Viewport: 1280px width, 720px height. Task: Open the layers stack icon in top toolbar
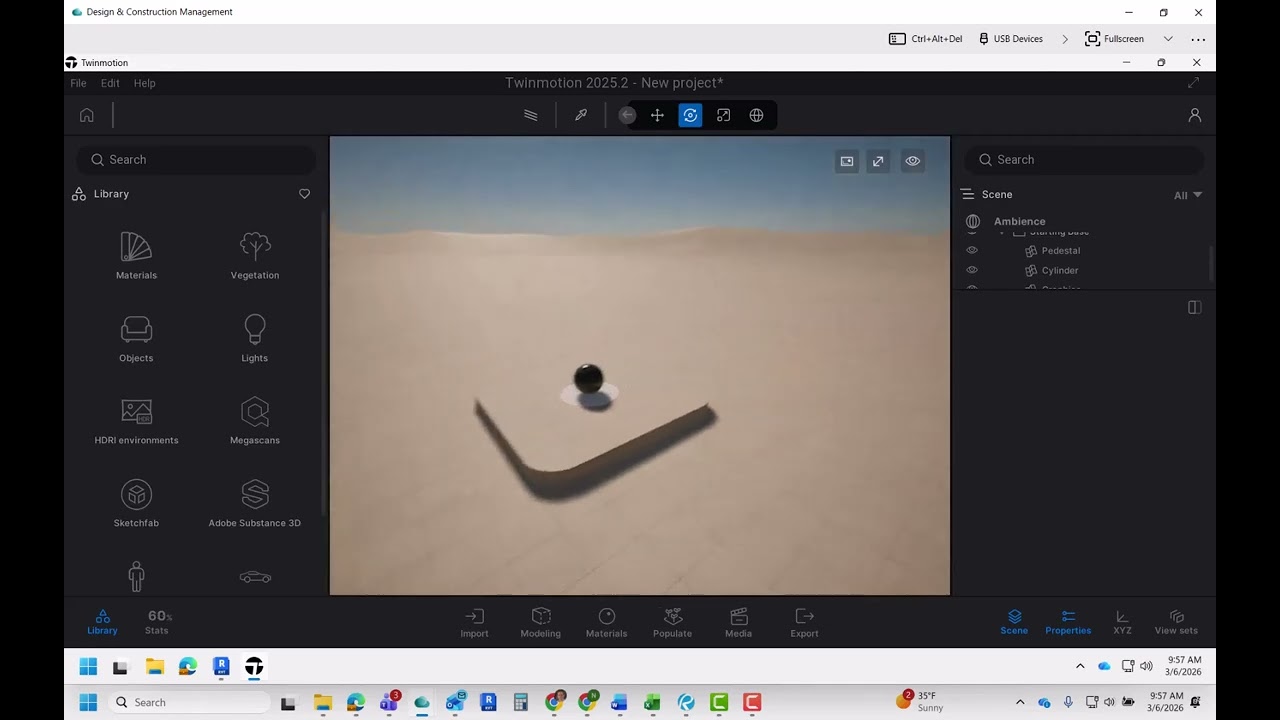click(531, 115)
